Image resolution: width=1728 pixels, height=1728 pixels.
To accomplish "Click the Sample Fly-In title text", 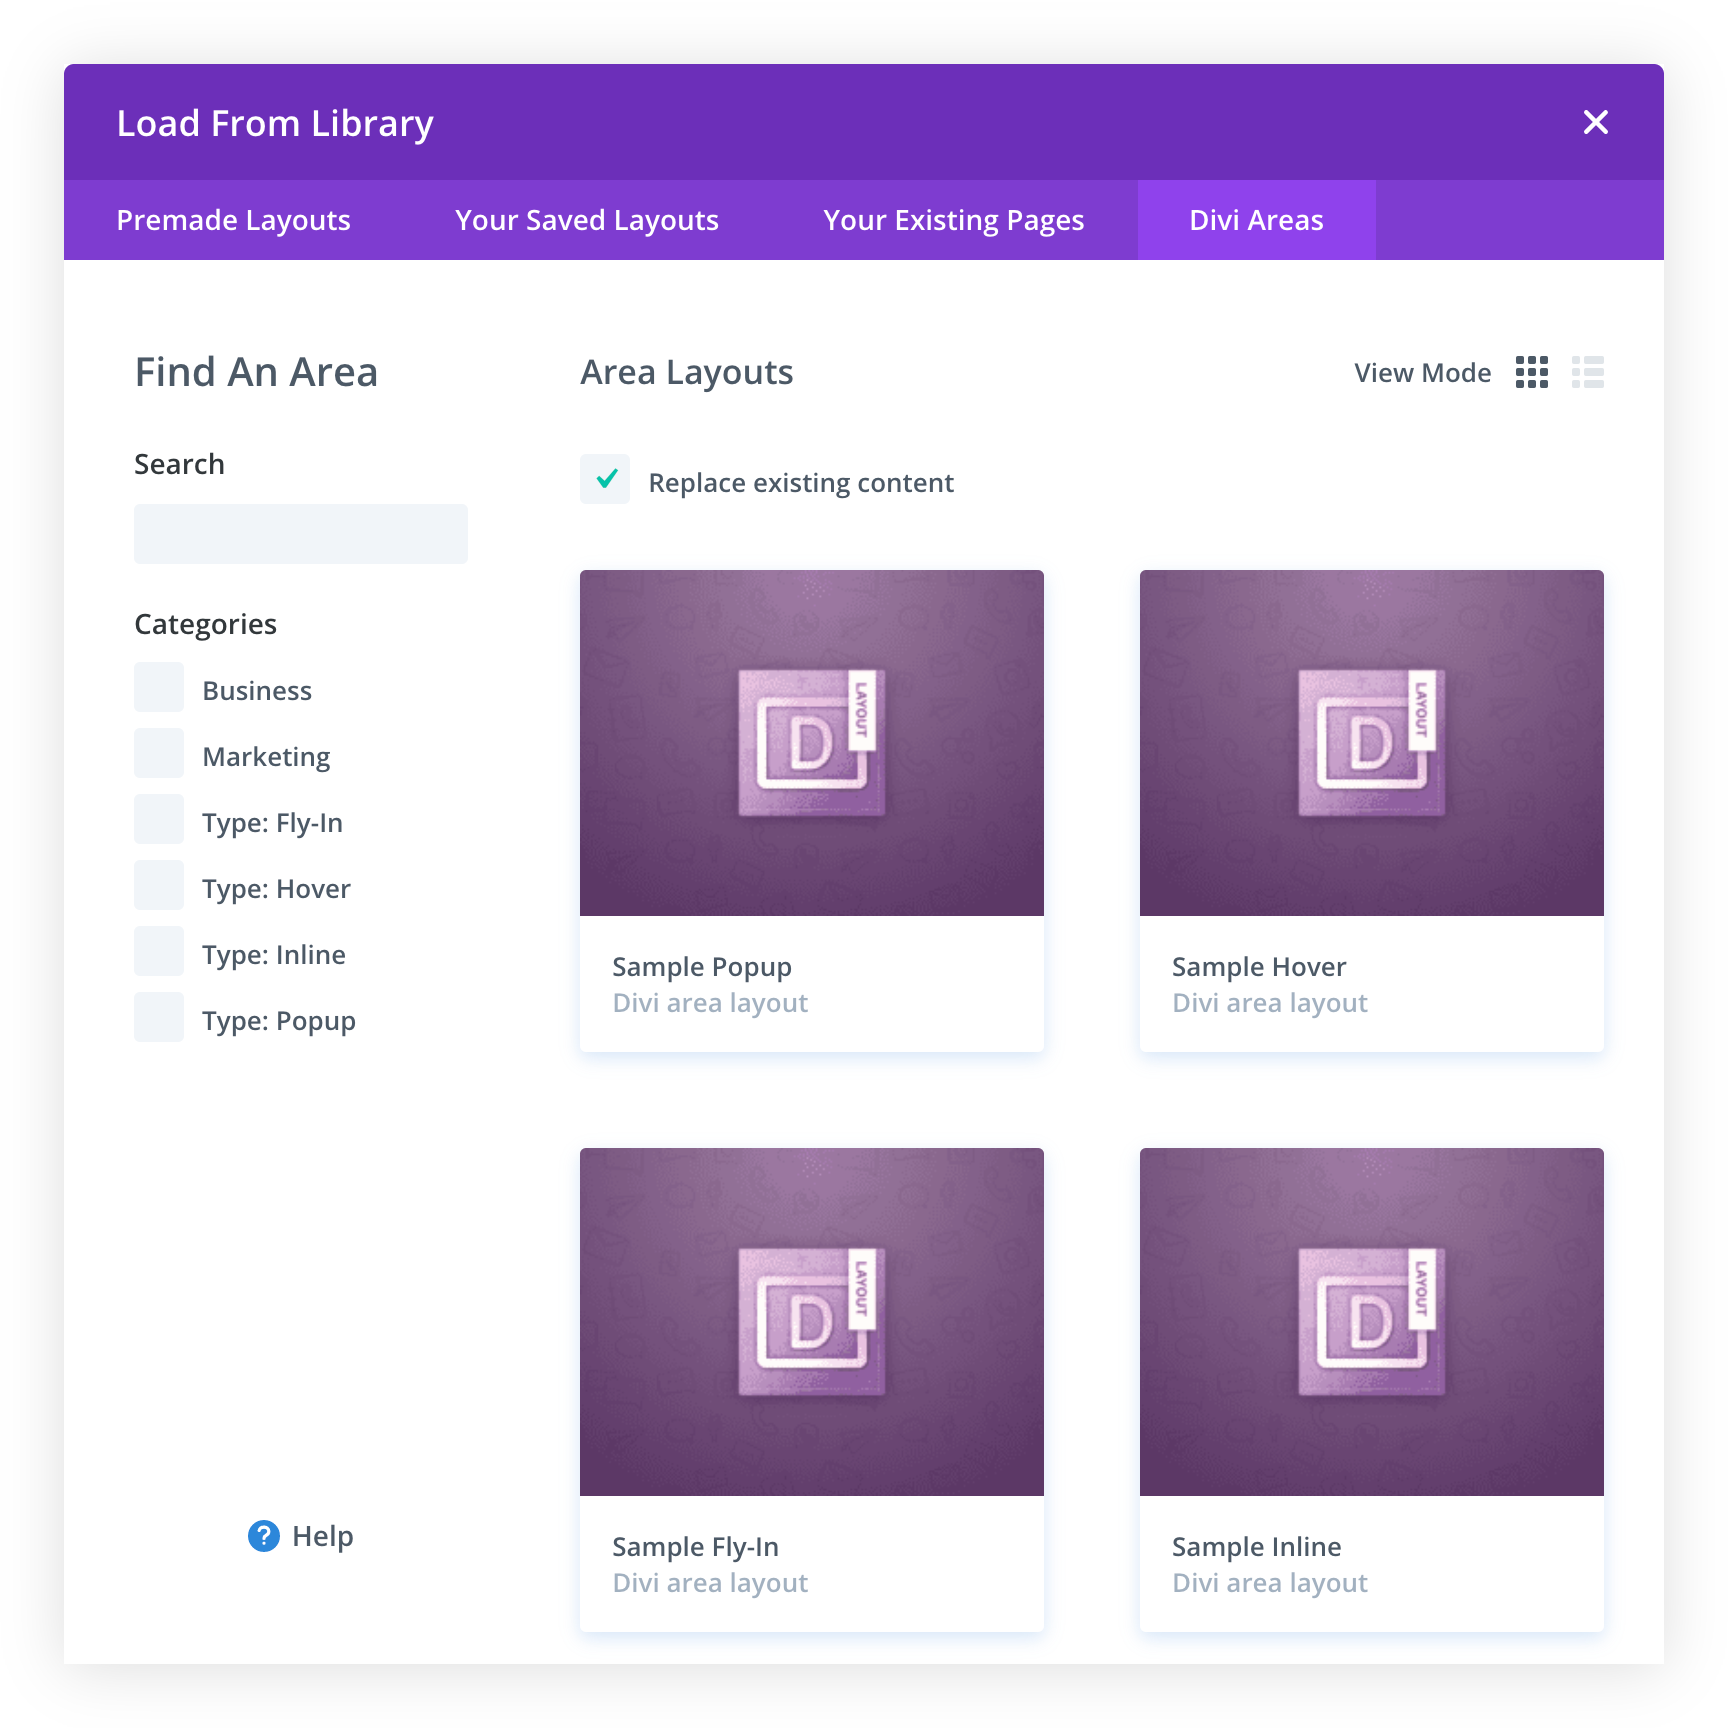I will click(x=696, y=1547).
